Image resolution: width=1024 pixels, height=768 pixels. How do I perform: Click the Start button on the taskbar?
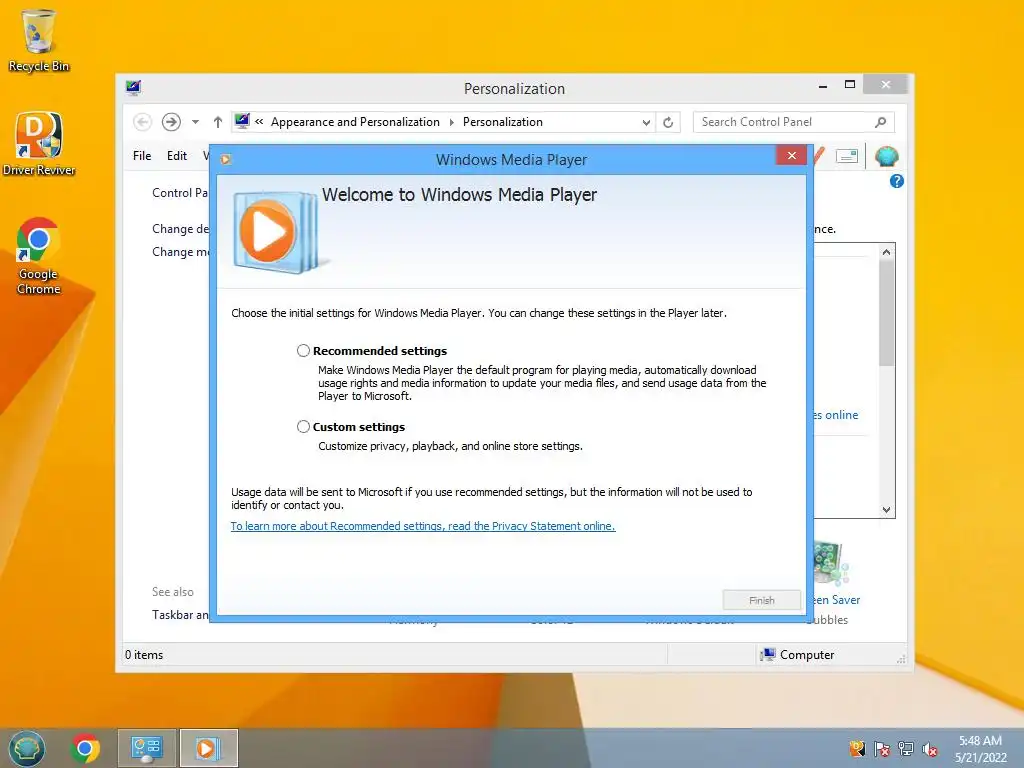pos(26,748)
